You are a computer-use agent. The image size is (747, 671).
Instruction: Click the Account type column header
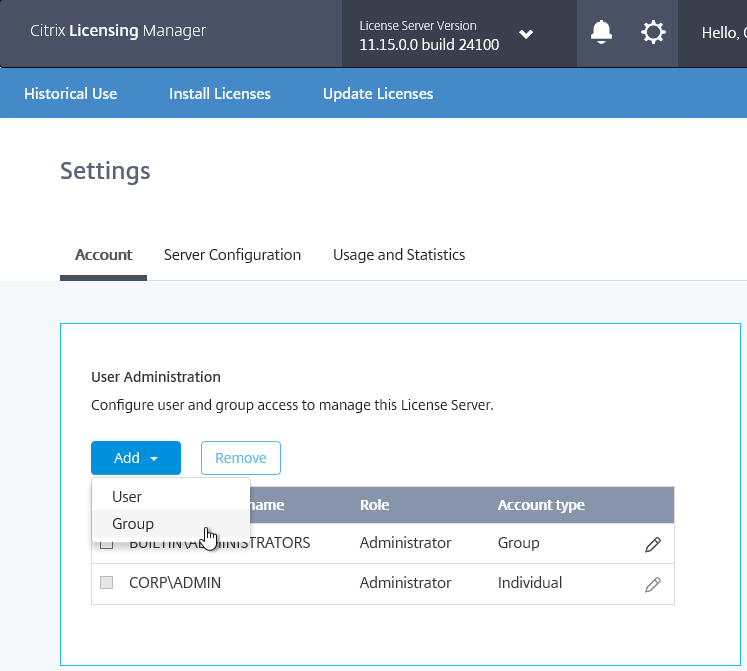[x=541, y=505]
